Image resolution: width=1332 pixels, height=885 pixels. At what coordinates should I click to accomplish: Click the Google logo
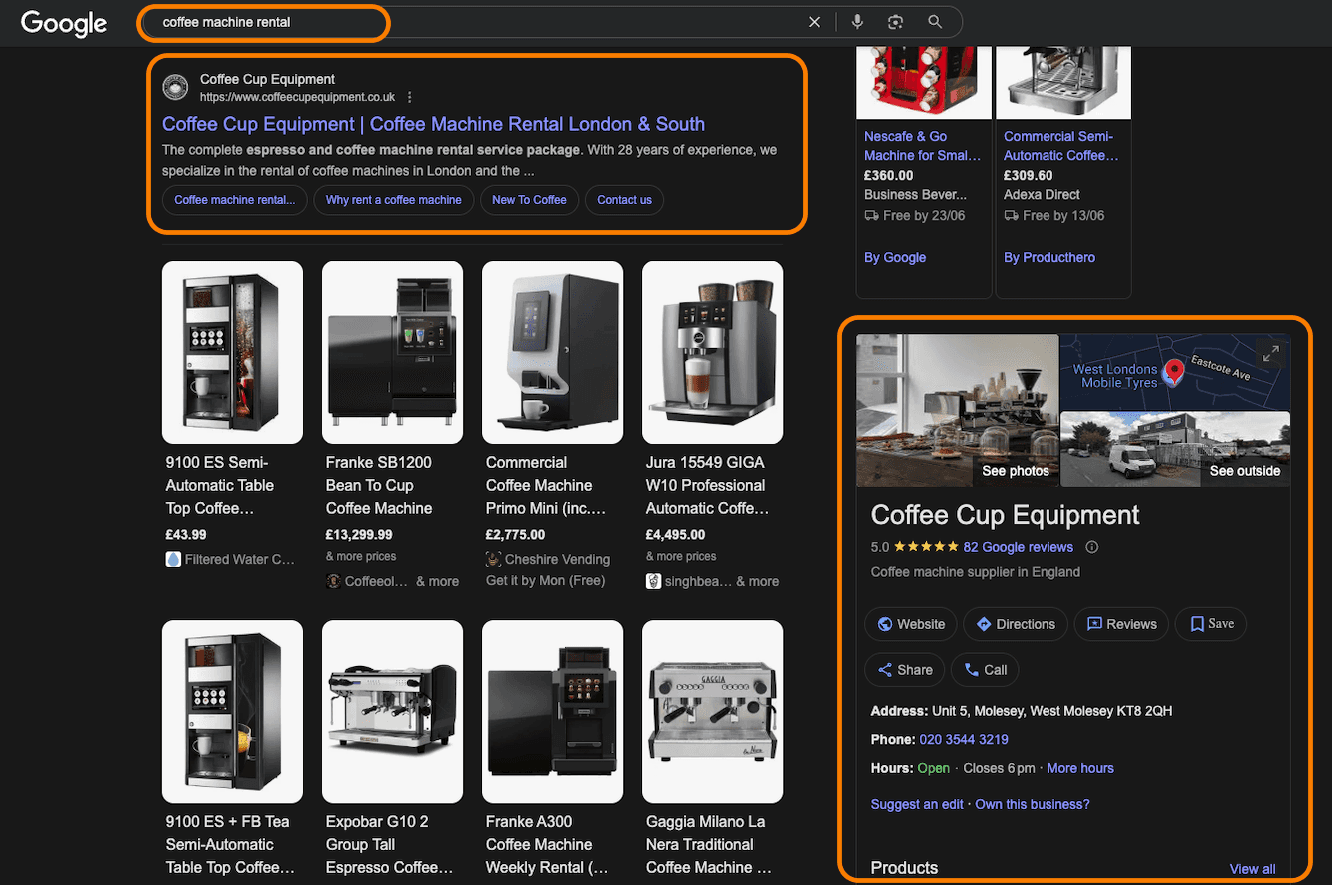tap(64, 23)
